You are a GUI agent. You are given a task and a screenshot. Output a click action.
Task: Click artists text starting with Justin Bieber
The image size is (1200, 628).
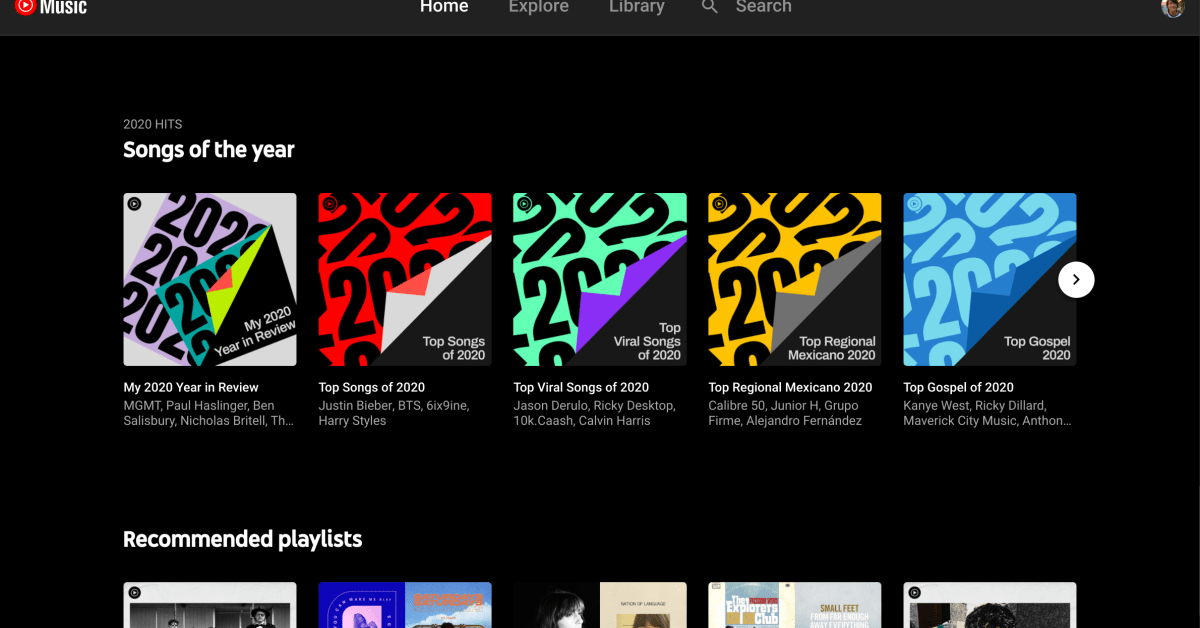pos(394,413)
